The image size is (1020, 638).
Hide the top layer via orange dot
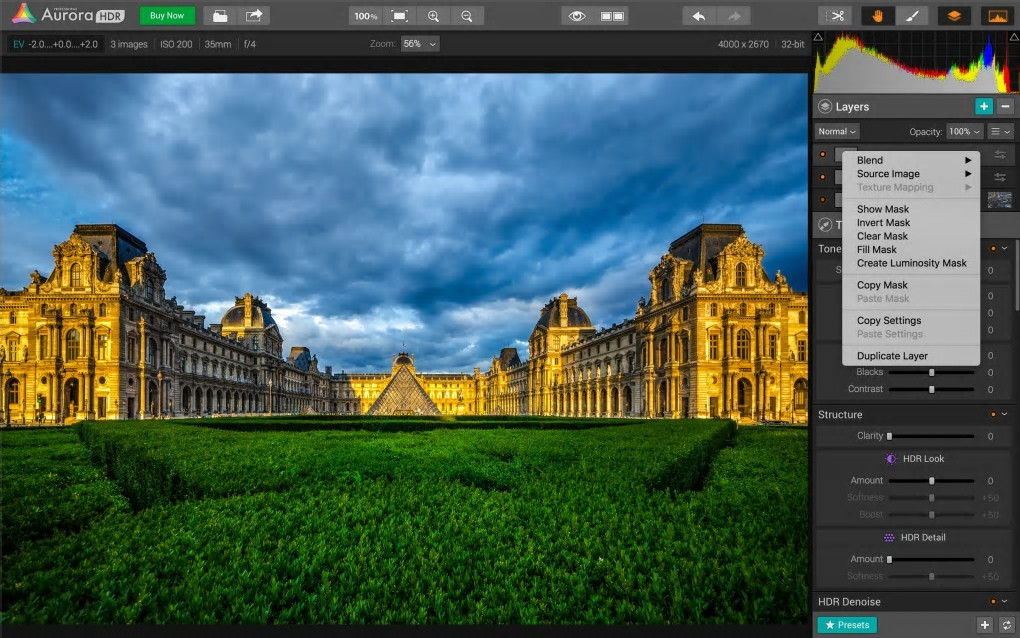823,155
